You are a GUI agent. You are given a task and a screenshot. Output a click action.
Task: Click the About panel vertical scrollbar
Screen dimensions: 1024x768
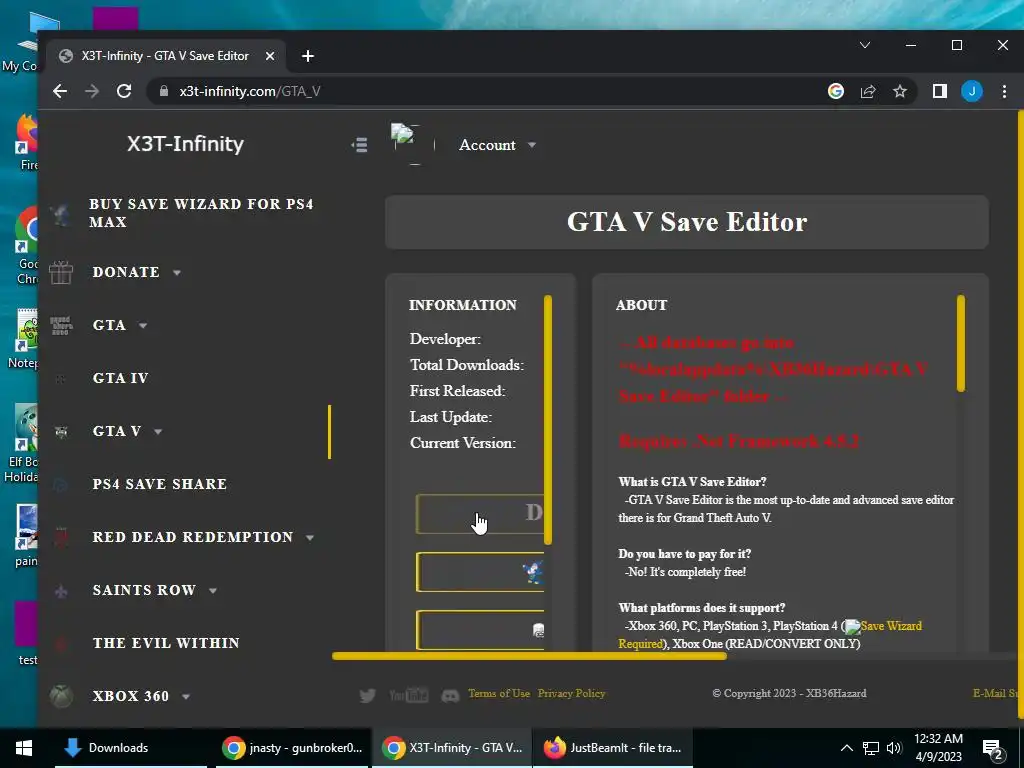[961, 344]
